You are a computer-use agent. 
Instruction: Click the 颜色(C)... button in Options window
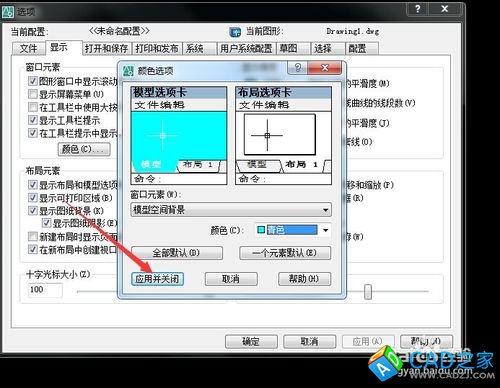coord(84,149)
